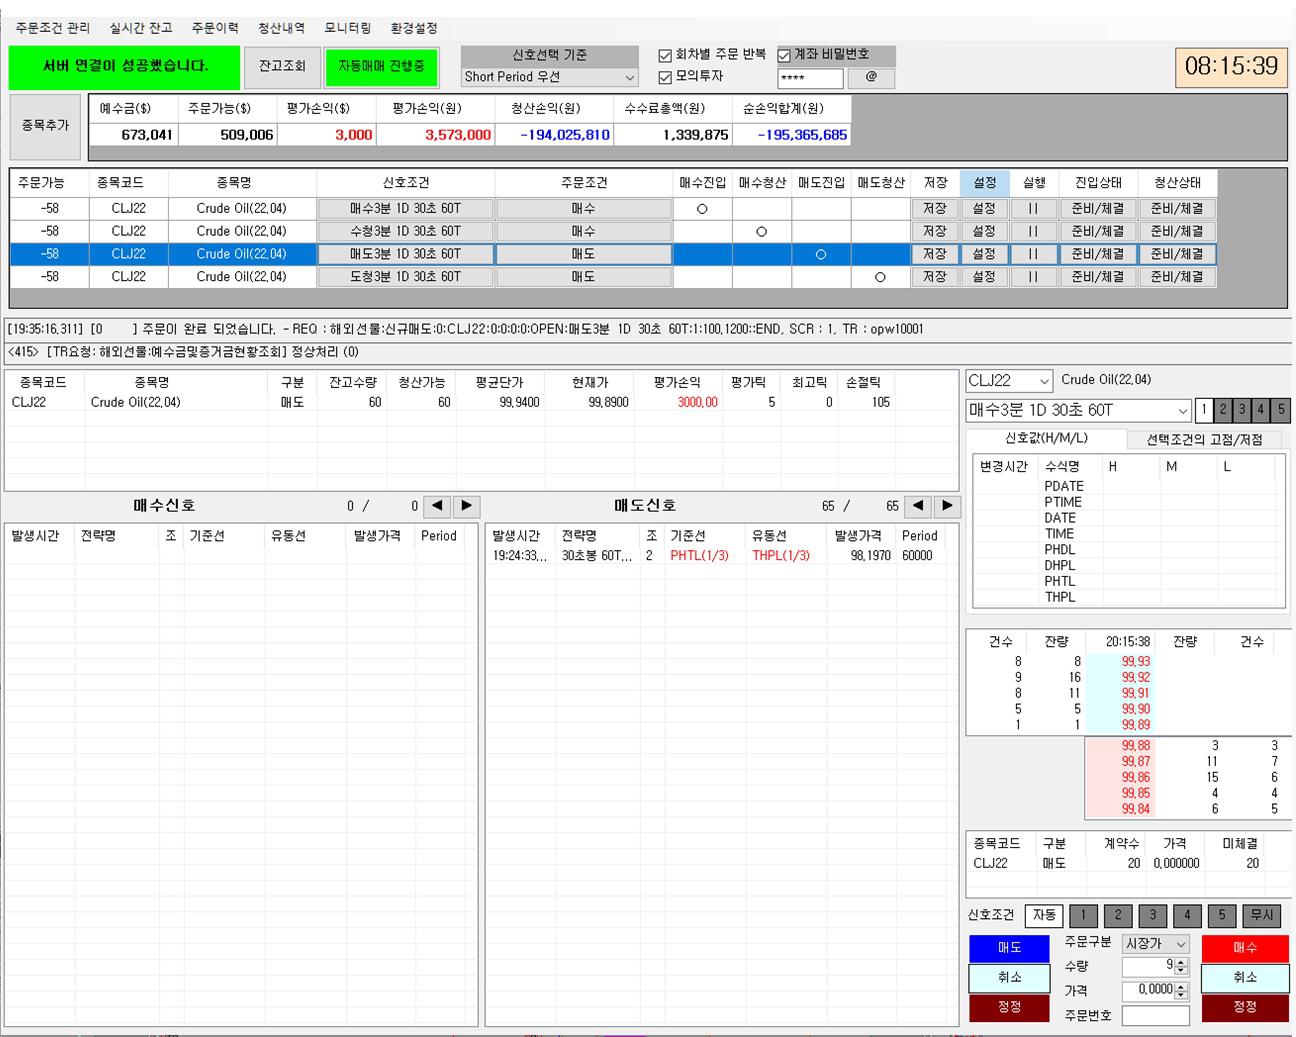Viewport: 1296px width, 1037px height.
Task: Select number 5 beside the strategy dropdown
Action: (1281, 410)
